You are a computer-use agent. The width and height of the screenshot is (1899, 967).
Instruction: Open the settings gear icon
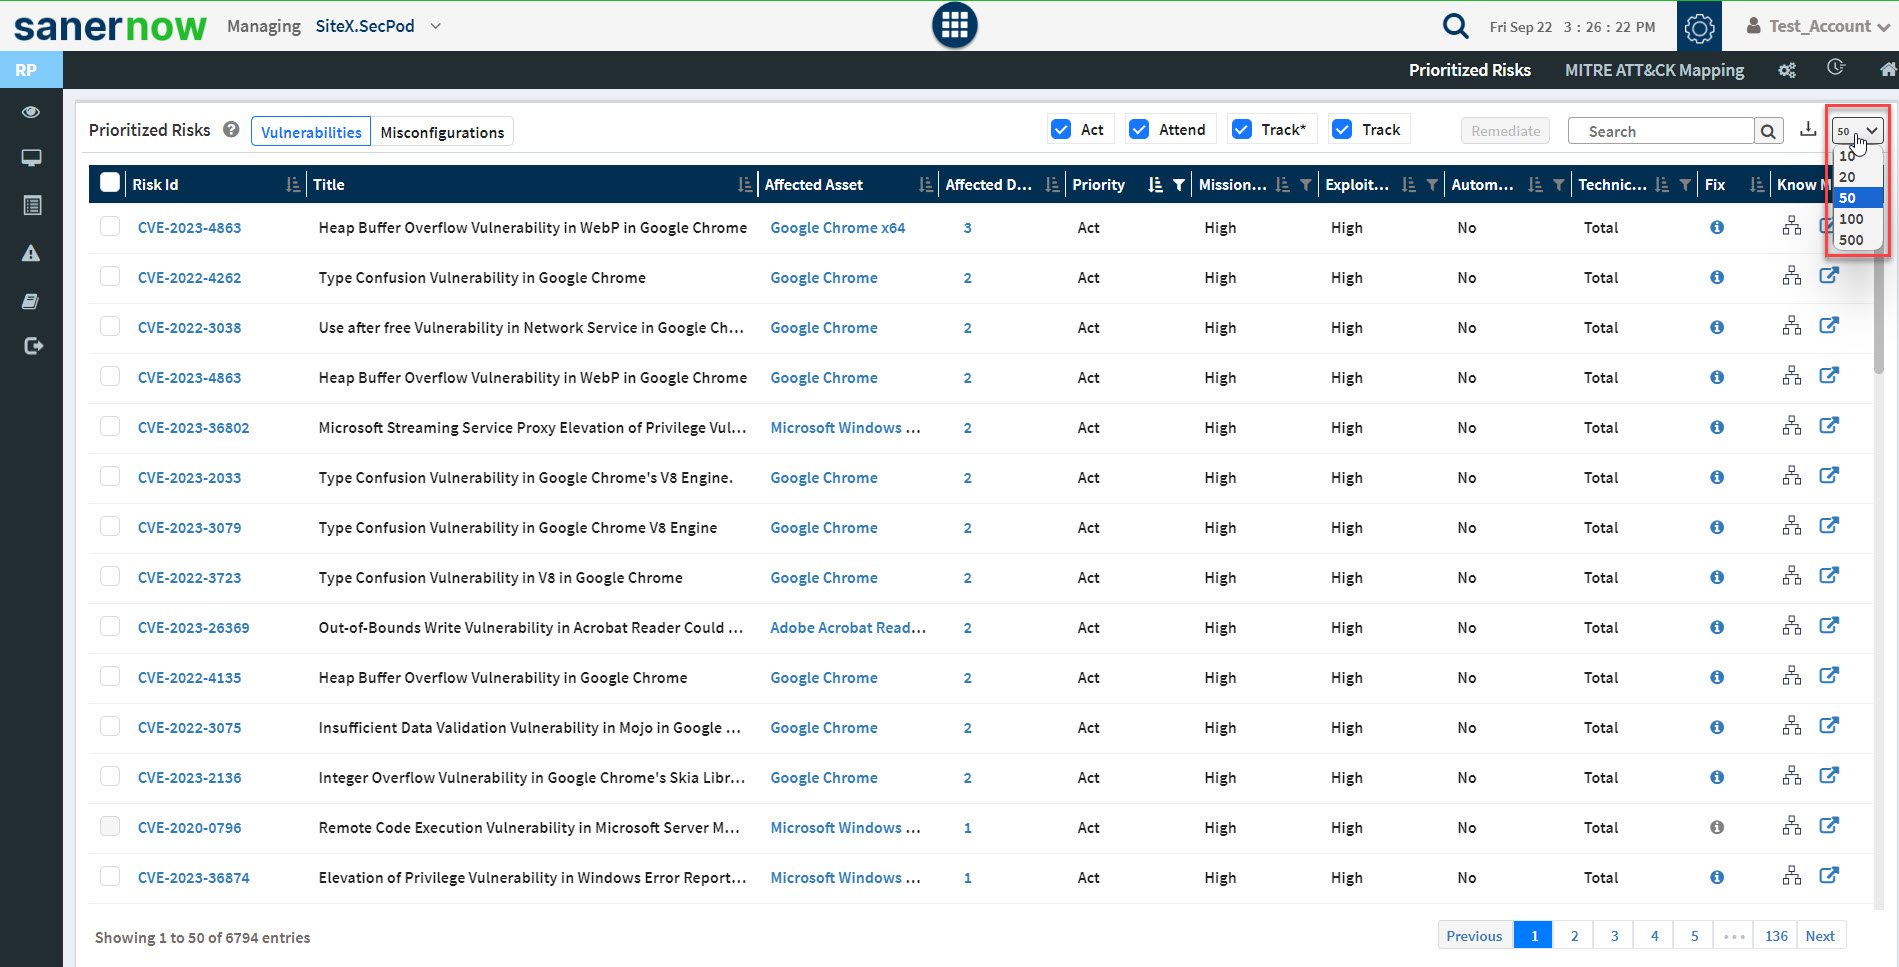click(x=1699, y=27)
